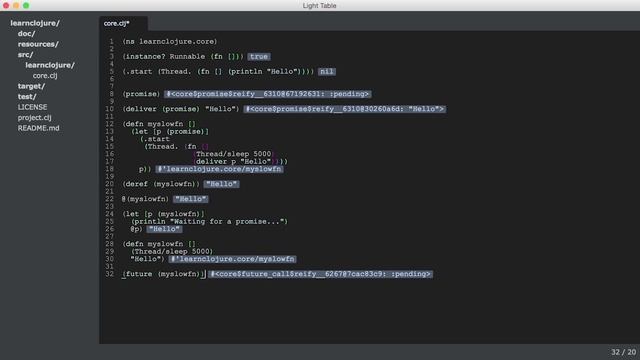
Task: Click '(future (myslowfn))' on line 32
Action: 163,274
